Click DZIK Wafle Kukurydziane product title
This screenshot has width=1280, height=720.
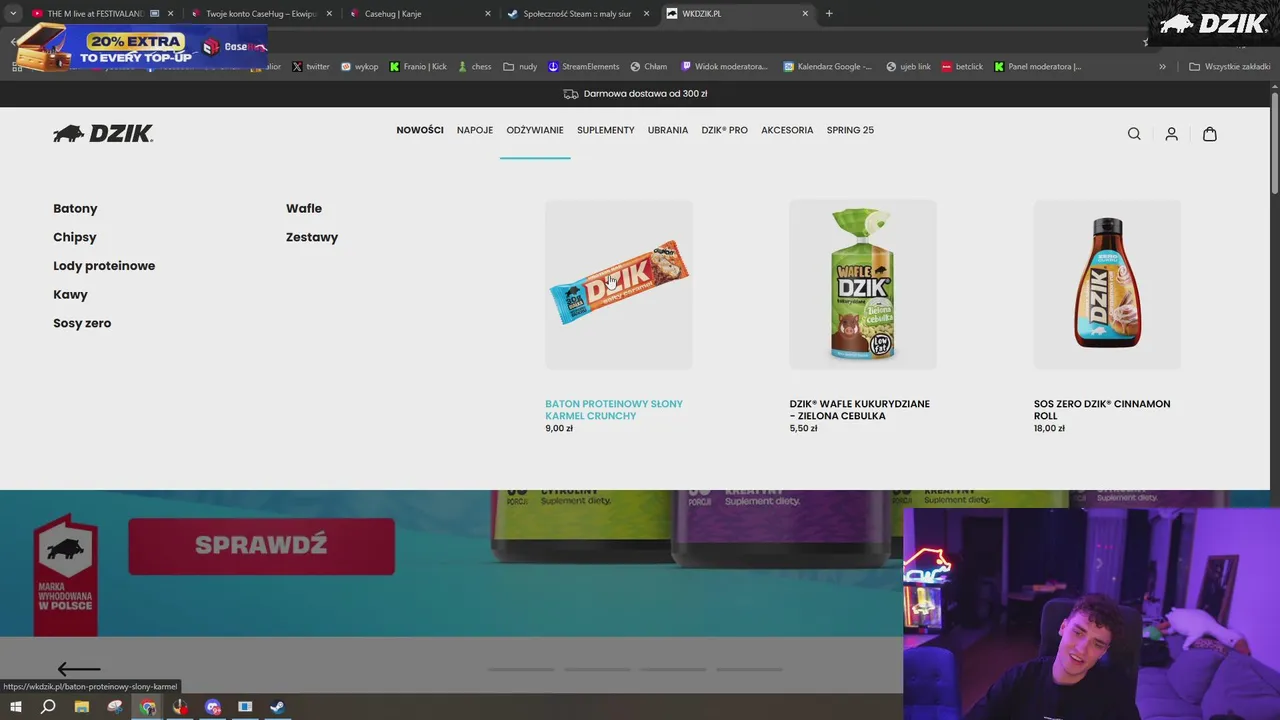(859, 410)
